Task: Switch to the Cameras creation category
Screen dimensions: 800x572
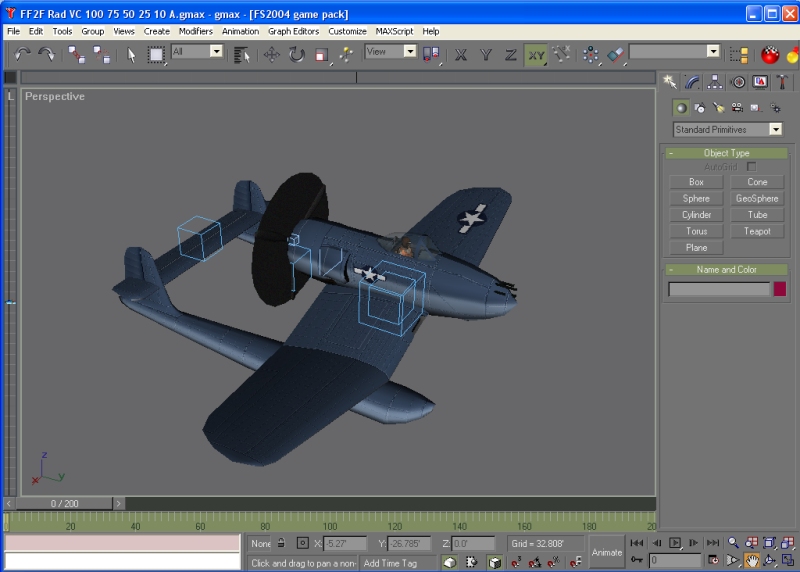Action: [737, 107]
